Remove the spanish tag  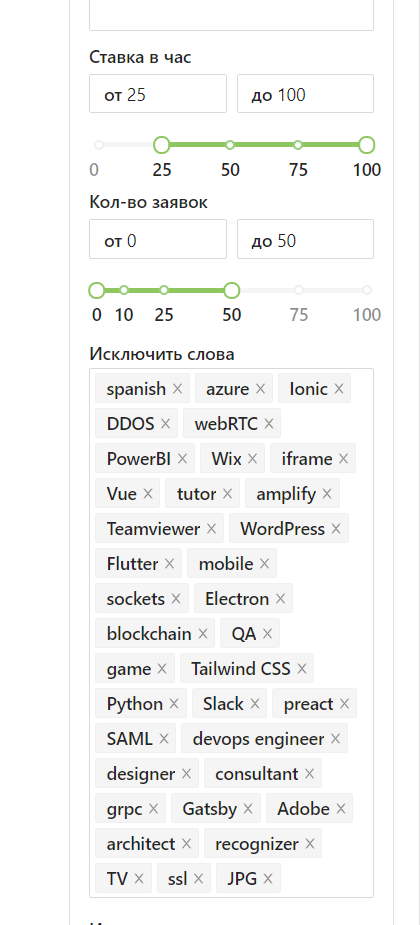(178, 389)
